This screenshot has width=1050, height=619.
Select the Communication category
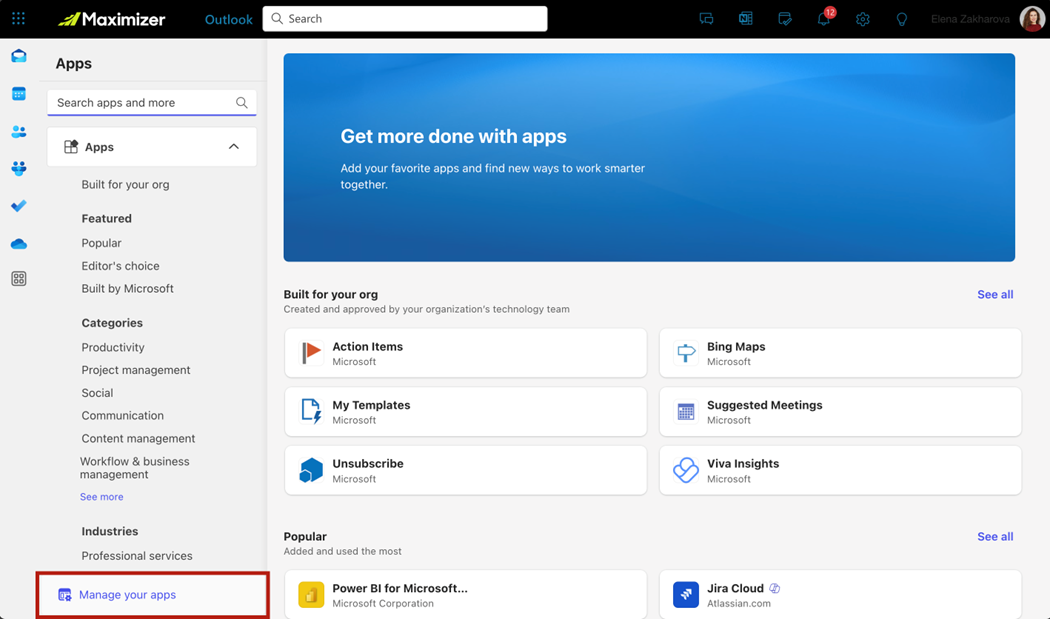coord(123,415)
